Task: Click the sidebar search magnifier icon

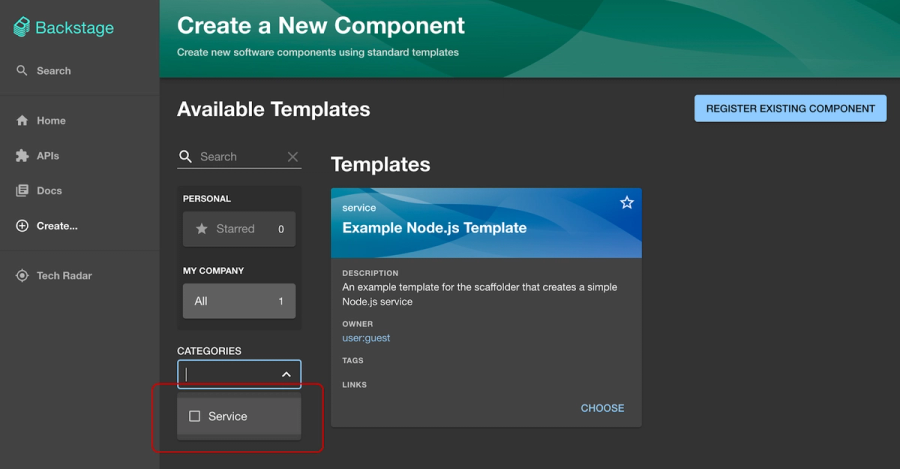Action: 22,71
